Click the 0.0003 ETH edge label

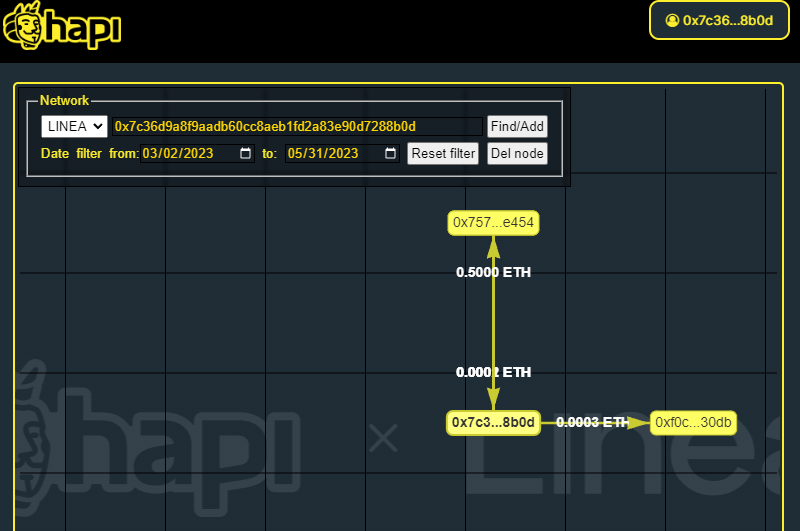592,422
